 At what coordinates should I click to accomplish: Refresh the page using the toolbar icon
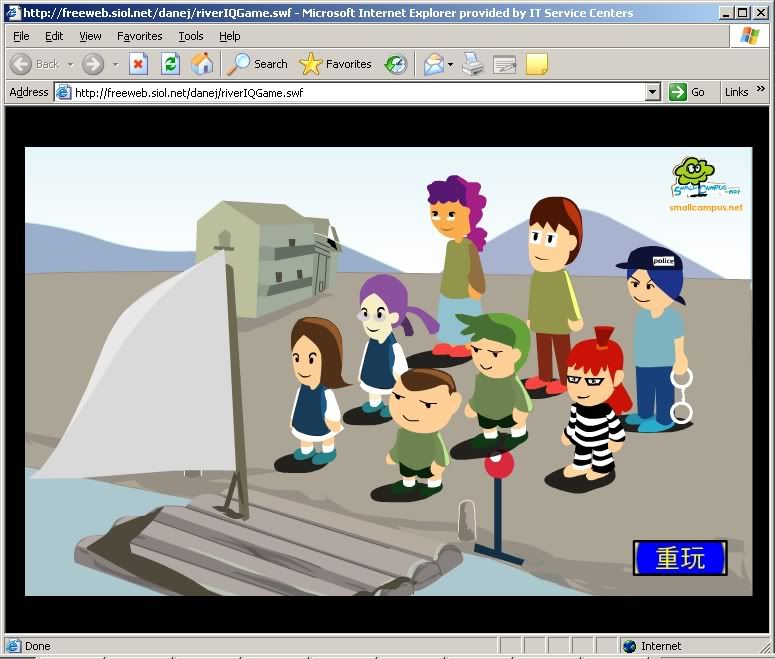coord(170,64)
